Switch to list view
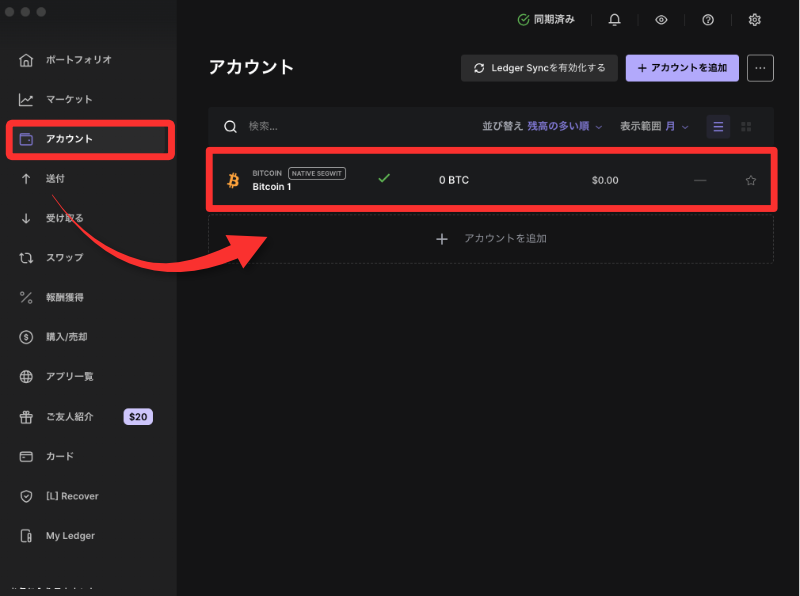Screen dimensions: 800x596 718,127
